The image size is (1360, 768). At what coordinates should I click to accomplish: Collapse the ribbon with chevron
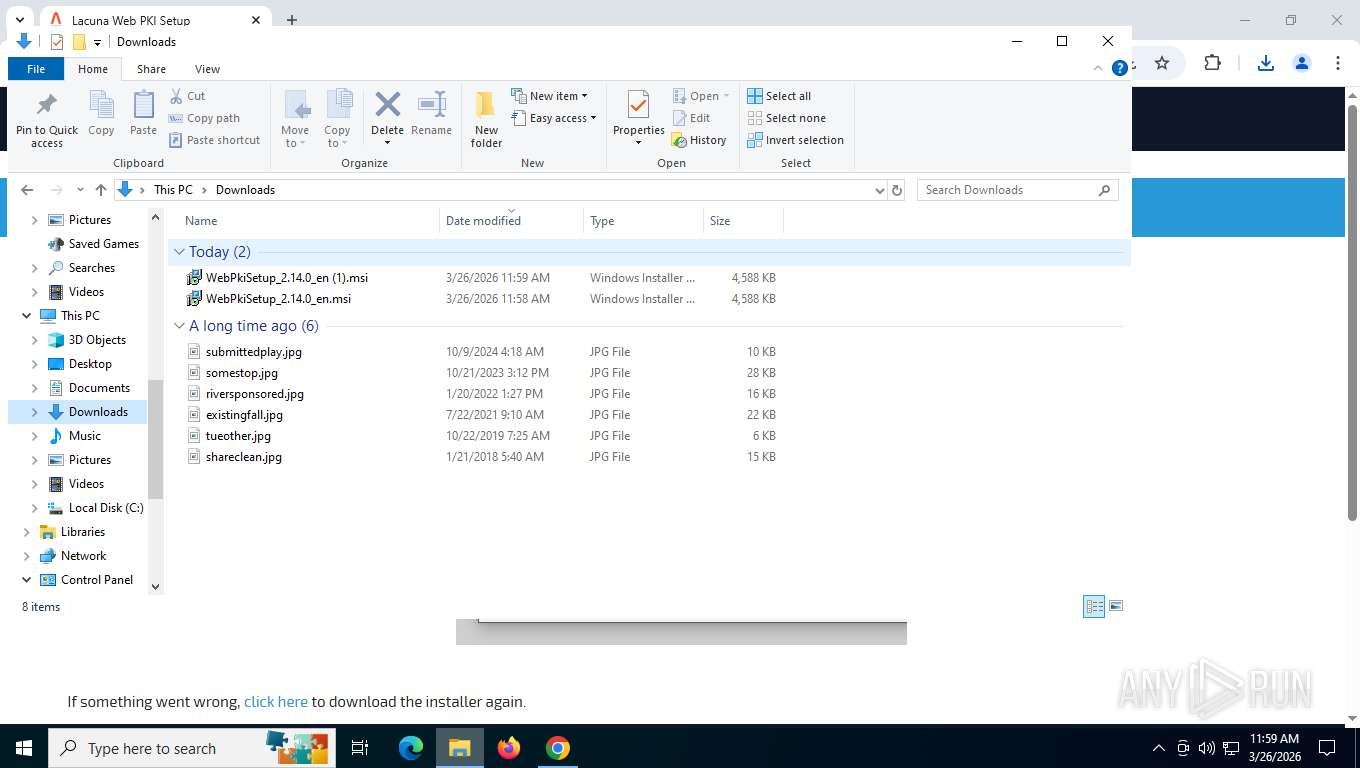(x=1099, y=68)
